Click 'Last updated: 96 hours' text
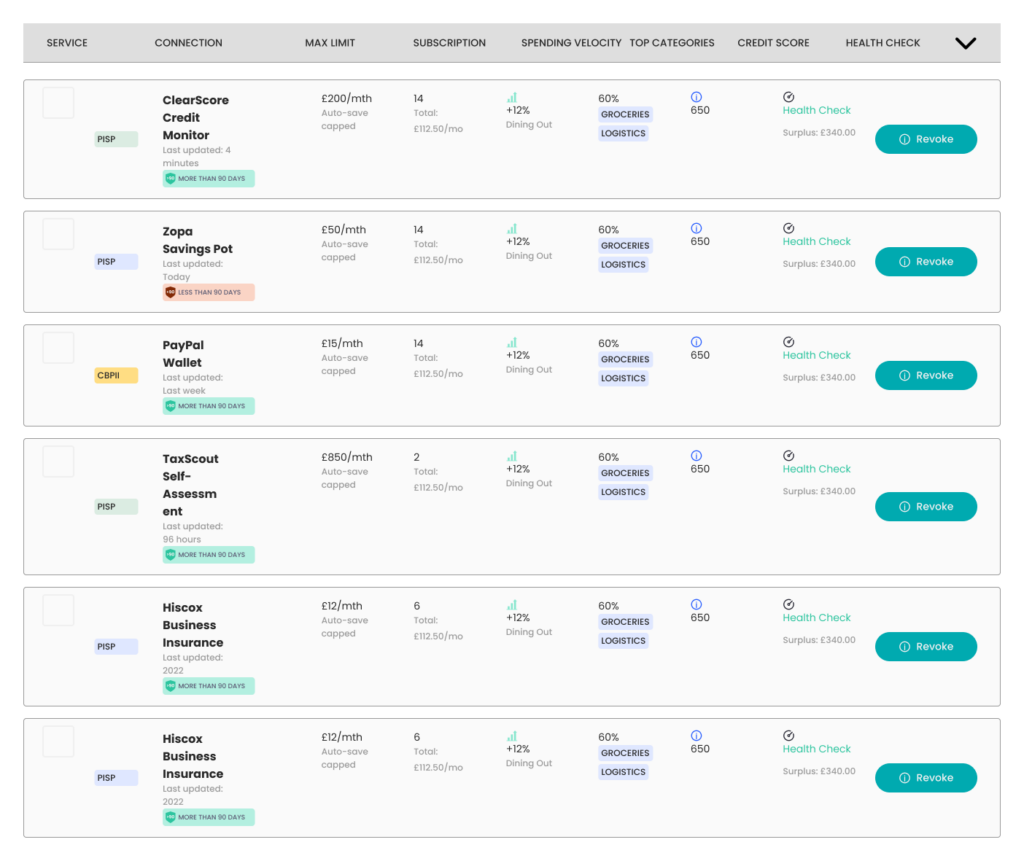The height and width of the screenshot is (861, 1024). 193,532
